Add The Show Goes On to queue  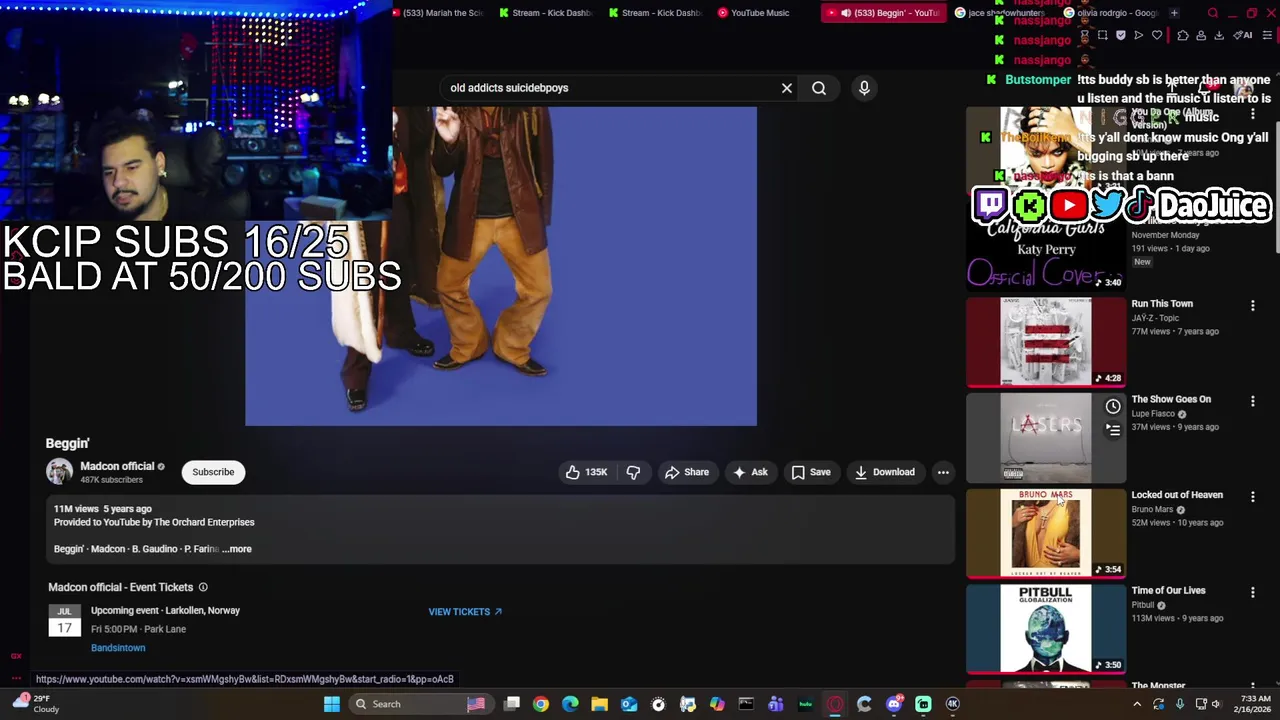pos(1113,430)
